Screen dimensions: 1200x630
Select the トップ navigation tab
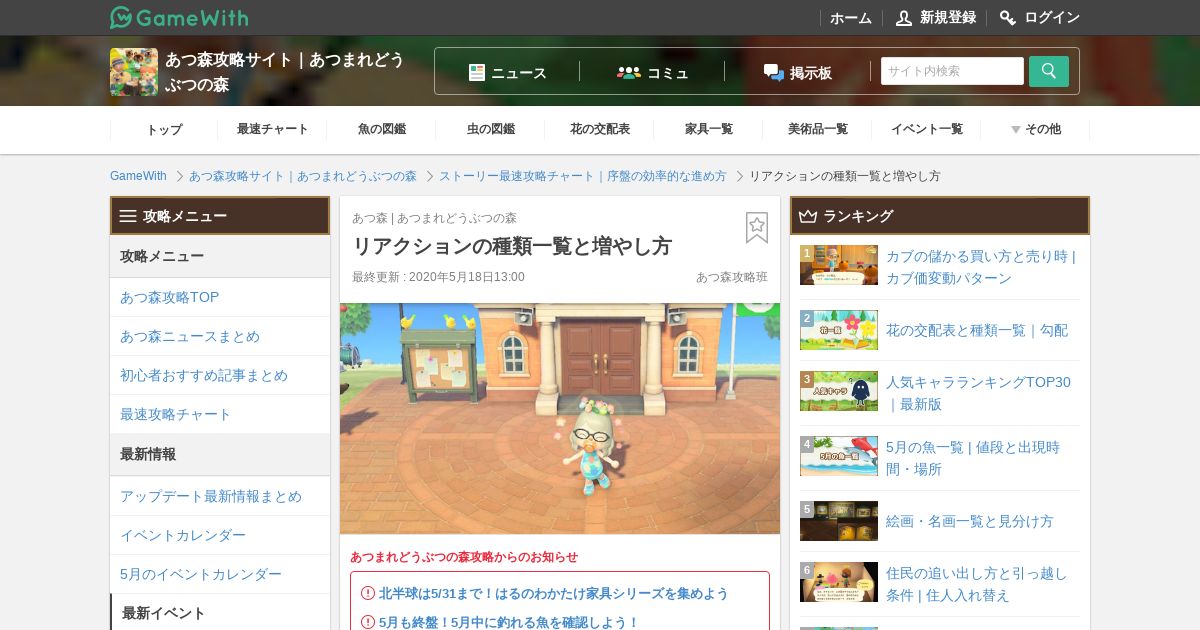[x=164, y=129]
